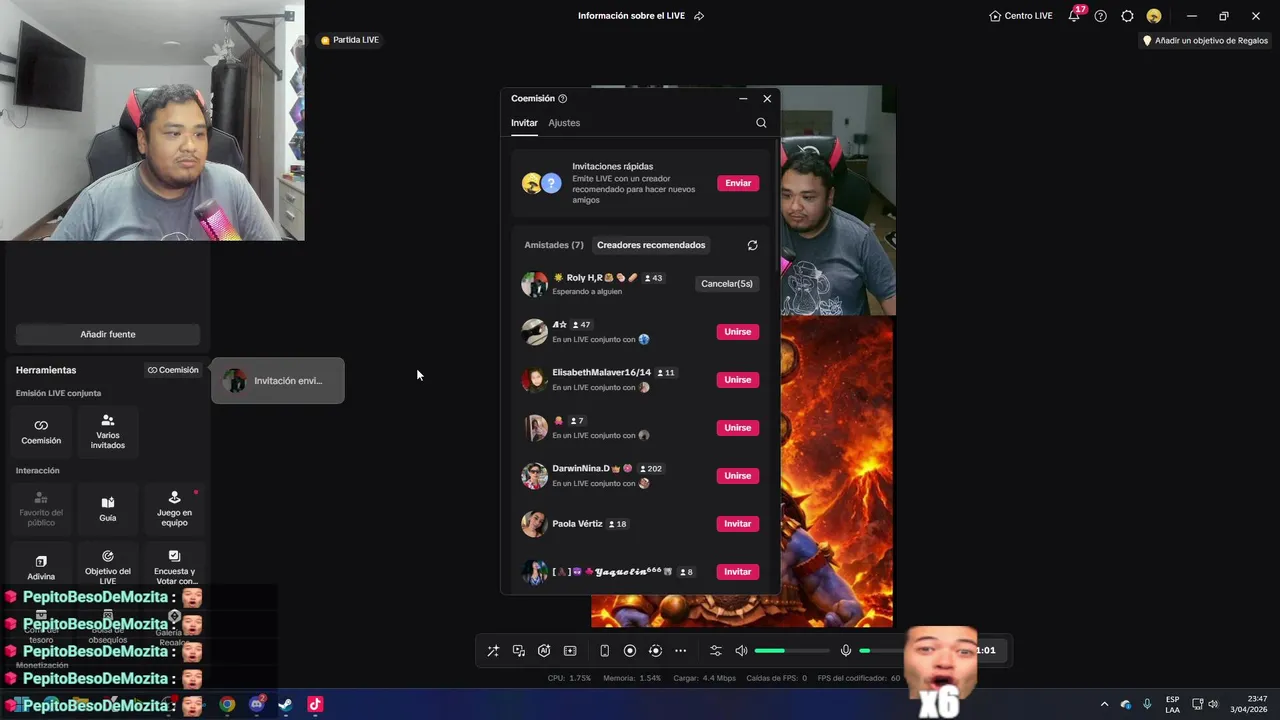Join ElisabethMalaver16/14's LIVE

(738, 380)
